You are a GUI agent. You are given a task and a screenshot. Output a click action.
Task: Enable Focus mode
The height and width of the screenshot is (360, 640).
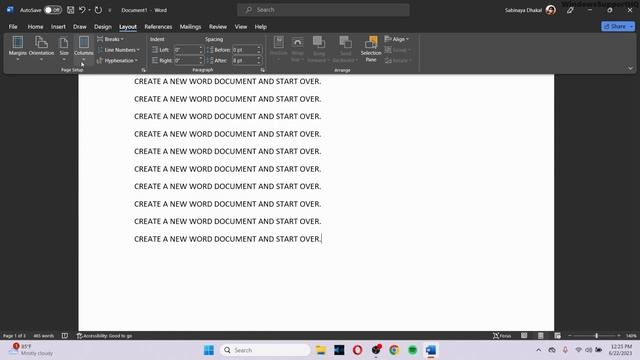click(x=502, y=336)
